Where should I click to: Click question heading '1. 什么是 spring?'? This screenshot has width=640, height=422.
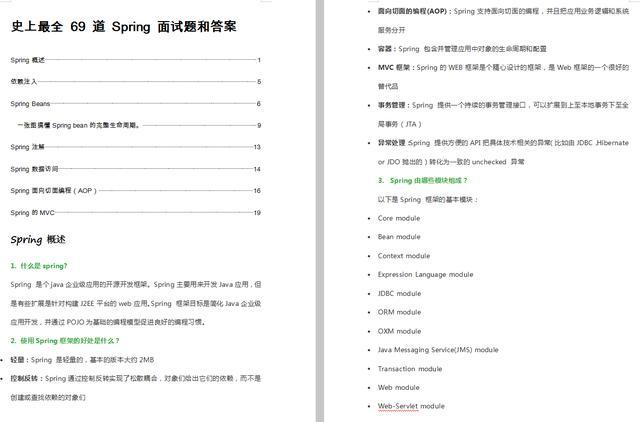click(x=39, y=266)
